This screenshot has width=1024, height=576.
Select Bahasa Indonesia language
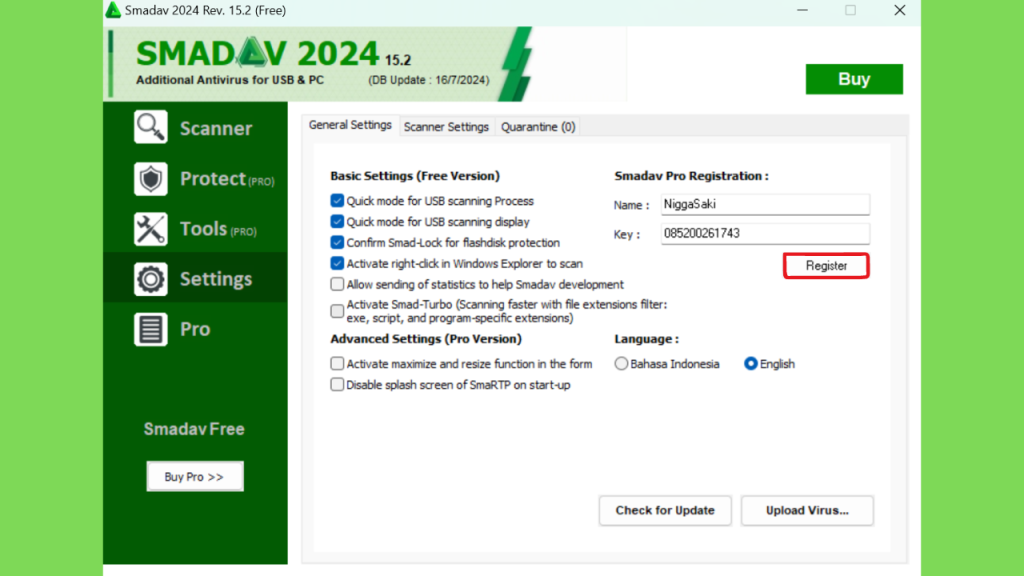tap(621, 364)
